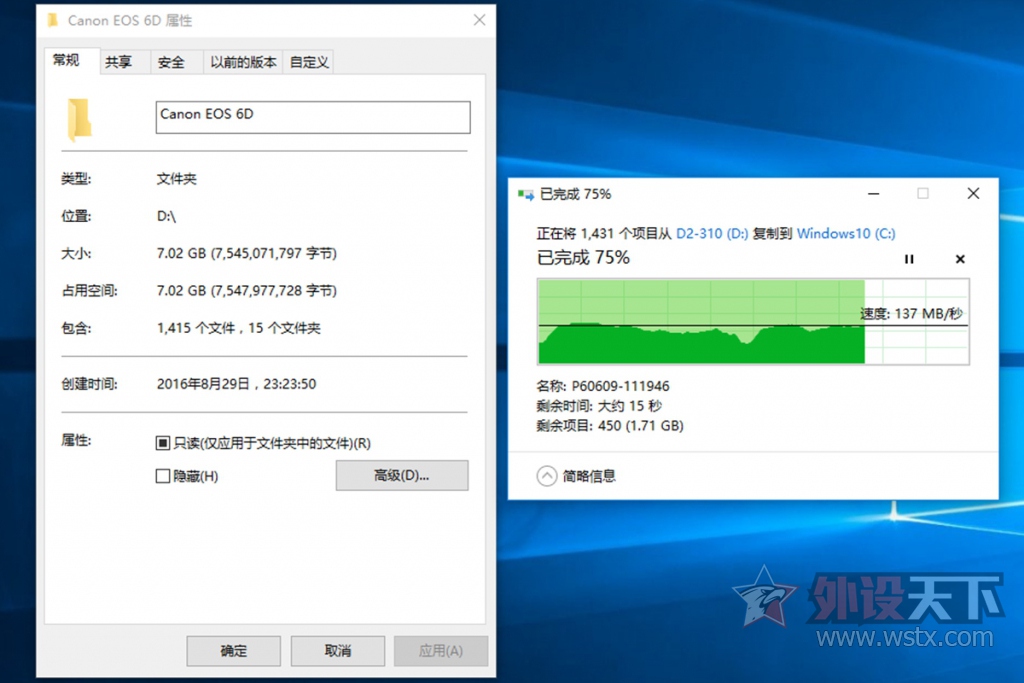Cancel the copy with the small X

coord(960,259)
